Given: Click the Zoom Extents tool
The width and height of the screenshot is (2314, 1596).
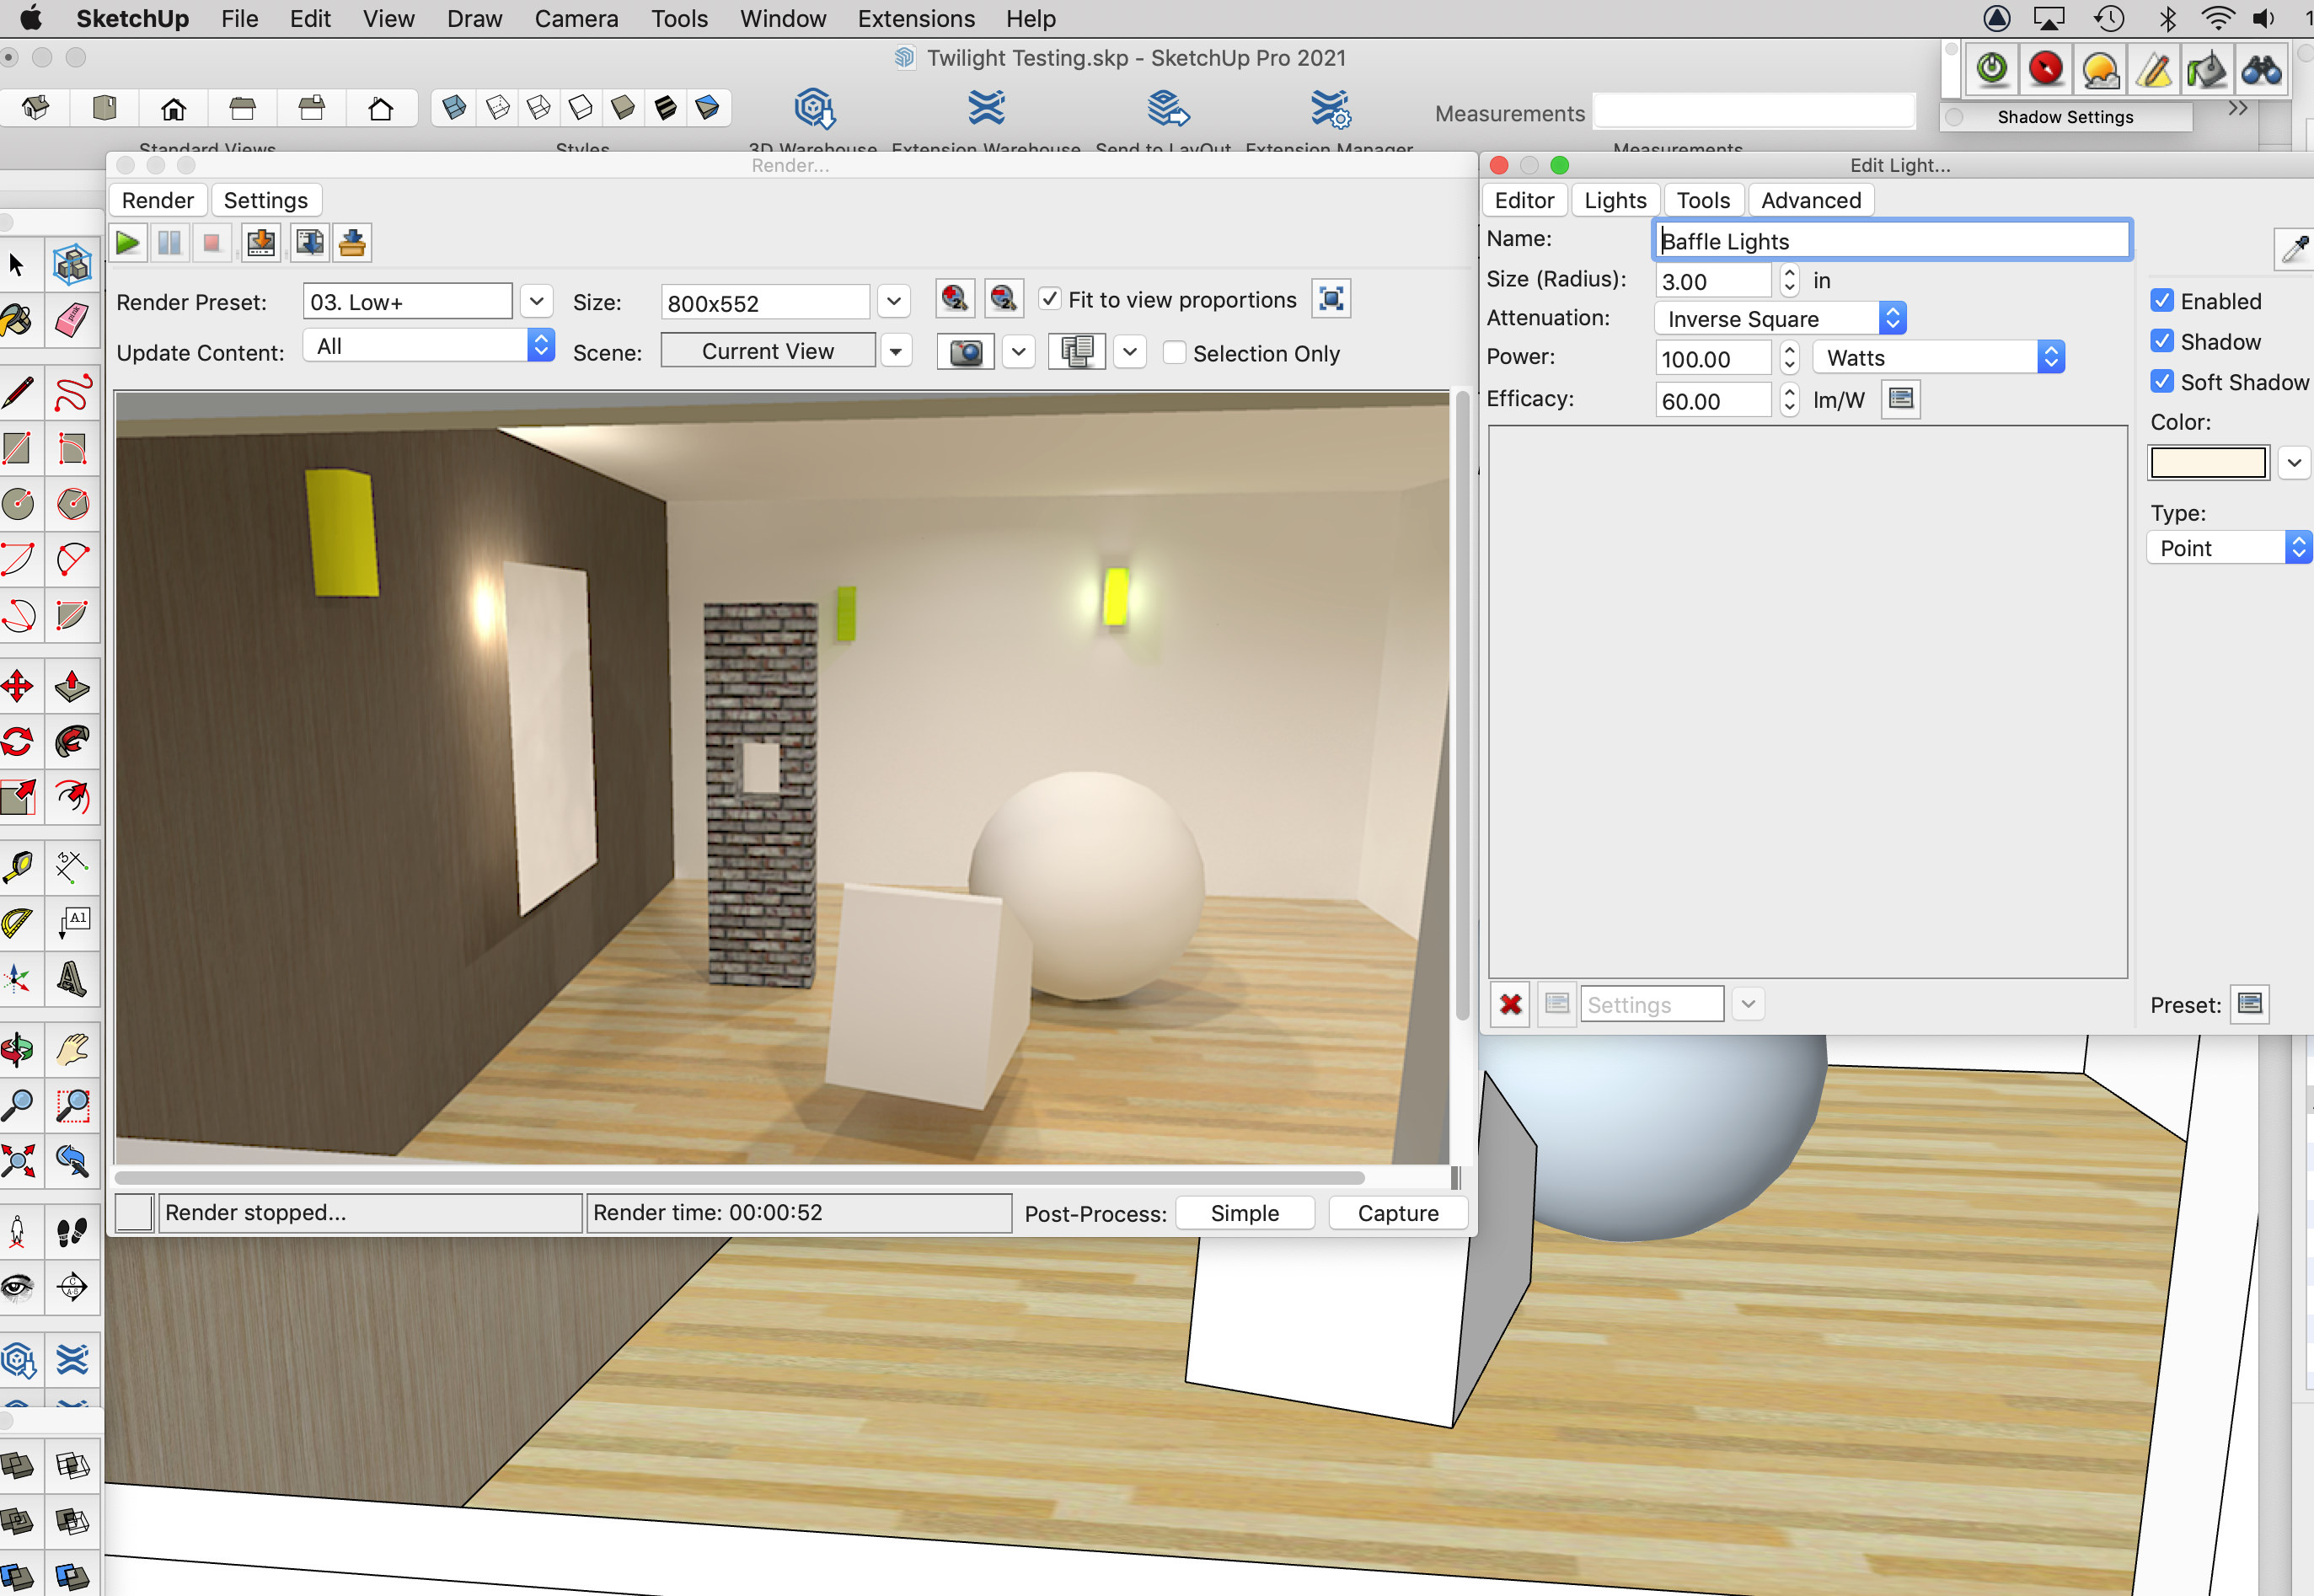Looking at the screenshot, I should click(x=17, y=1160).
